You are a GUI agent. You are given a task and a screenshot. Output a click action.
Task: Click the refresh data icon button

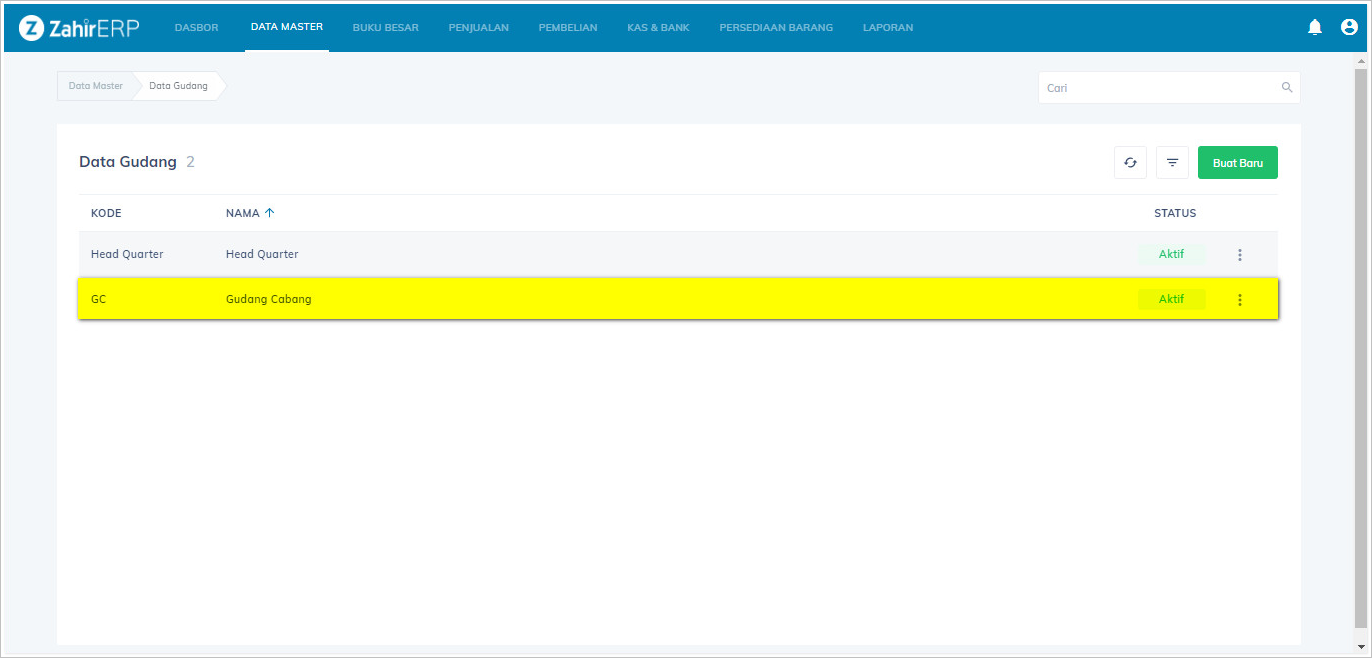click(1130, 163)
